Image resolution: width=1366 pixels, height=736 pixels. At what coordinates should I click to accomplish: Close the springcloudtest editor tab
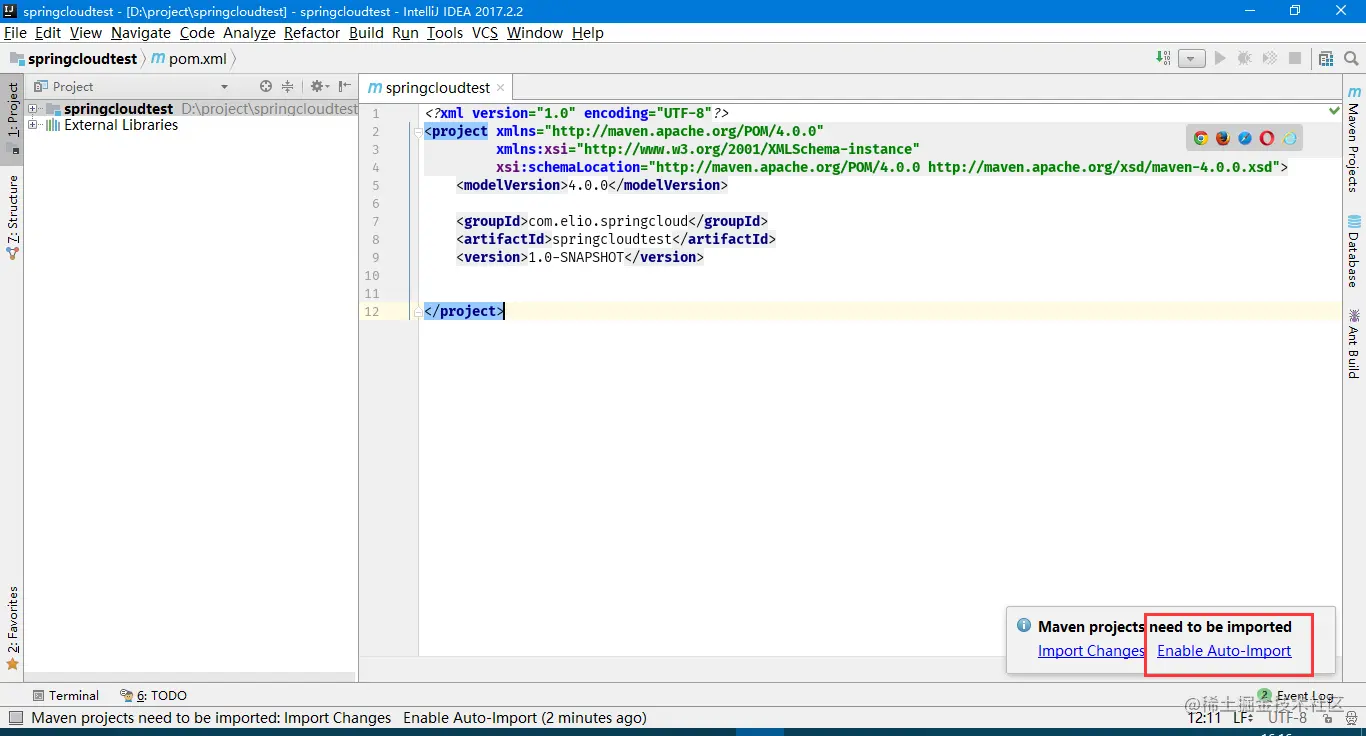pos(501,88)
